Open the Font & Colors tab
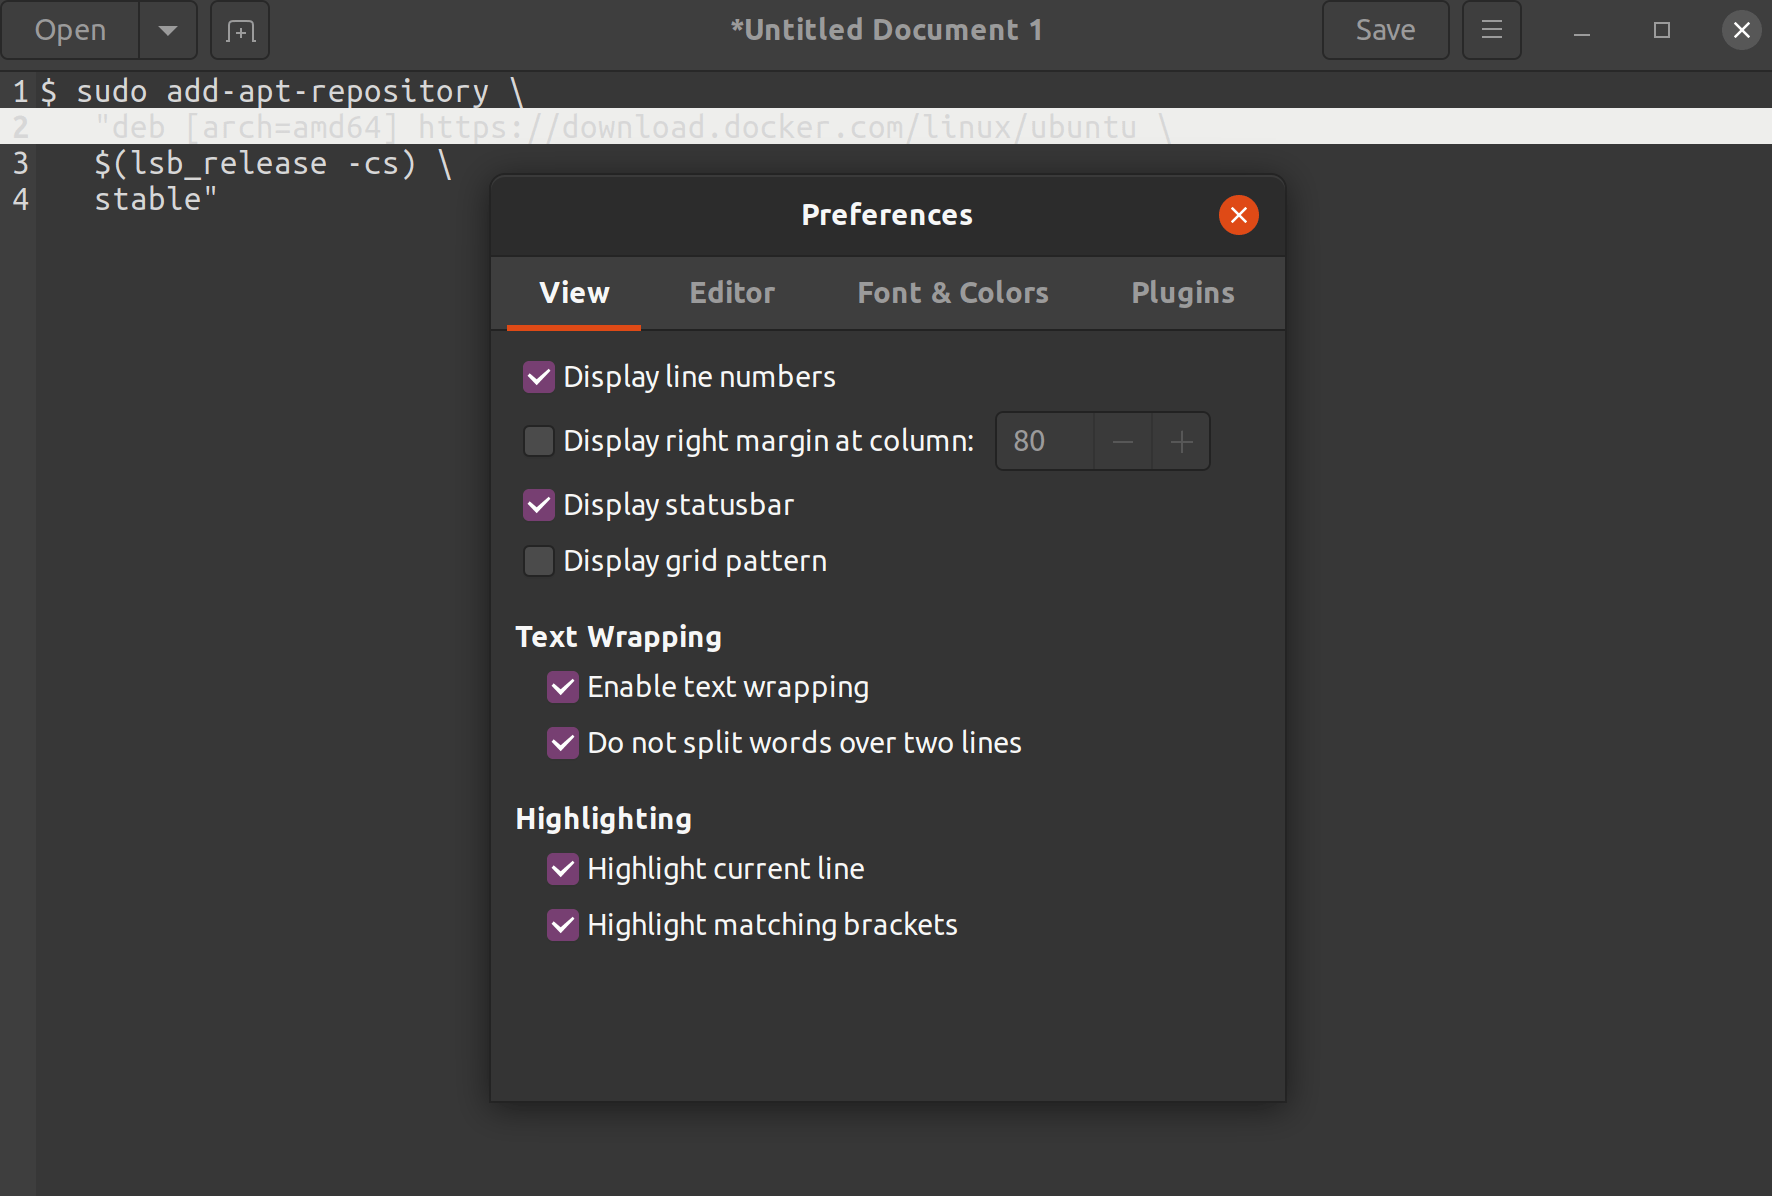Viewport: 1772px width, 1196px height. 952,293
